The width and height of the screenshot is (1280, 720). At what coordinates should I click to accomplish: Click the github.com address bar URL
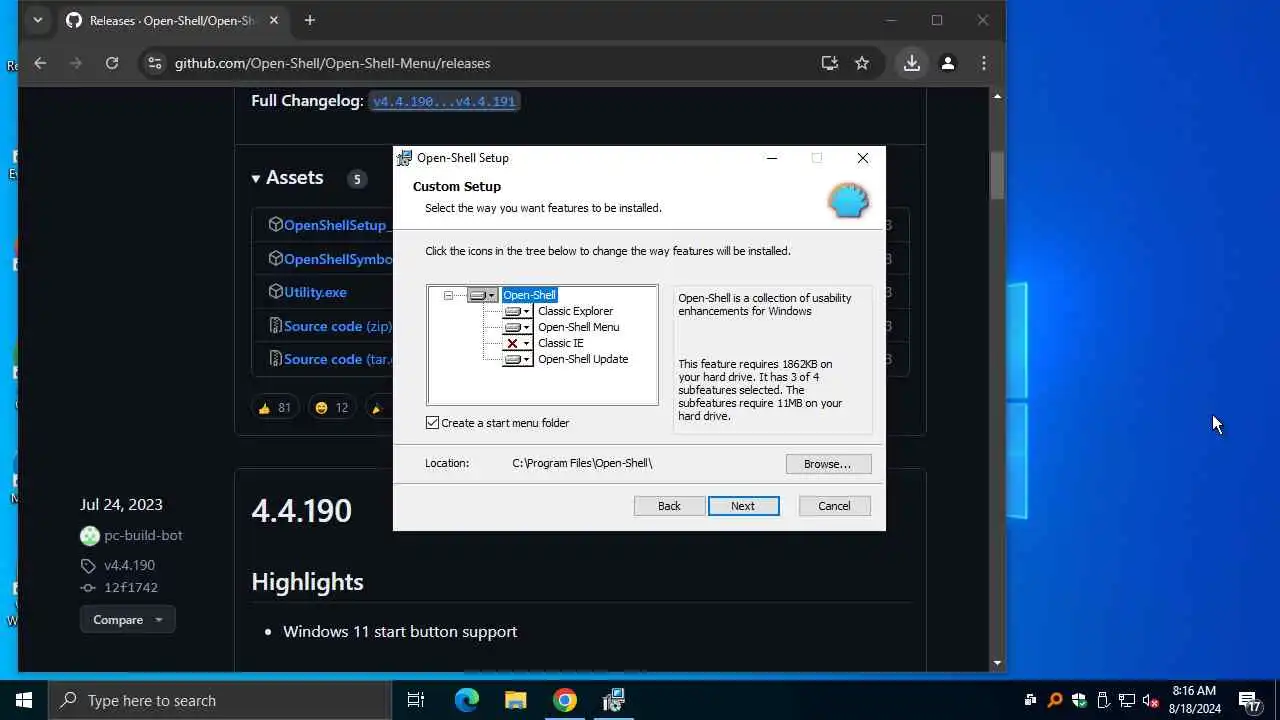[x=332, y=63]
